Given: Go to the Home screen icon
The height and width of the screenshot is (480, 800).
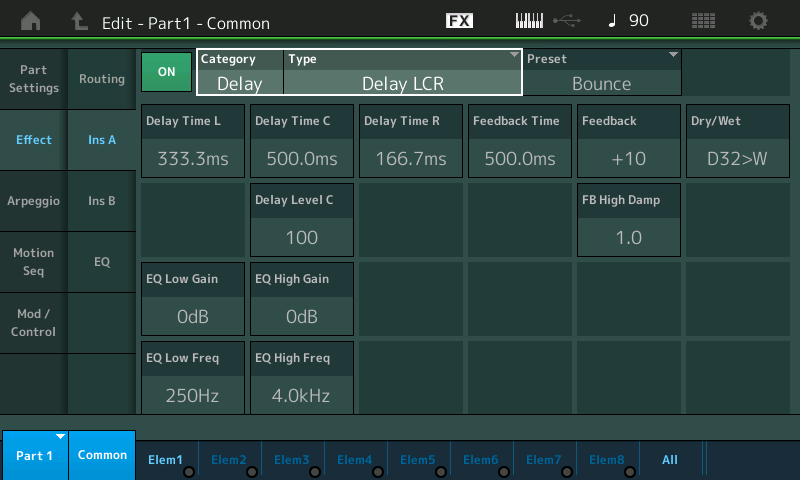Looking at the screenshot, I should click(31, 21).
